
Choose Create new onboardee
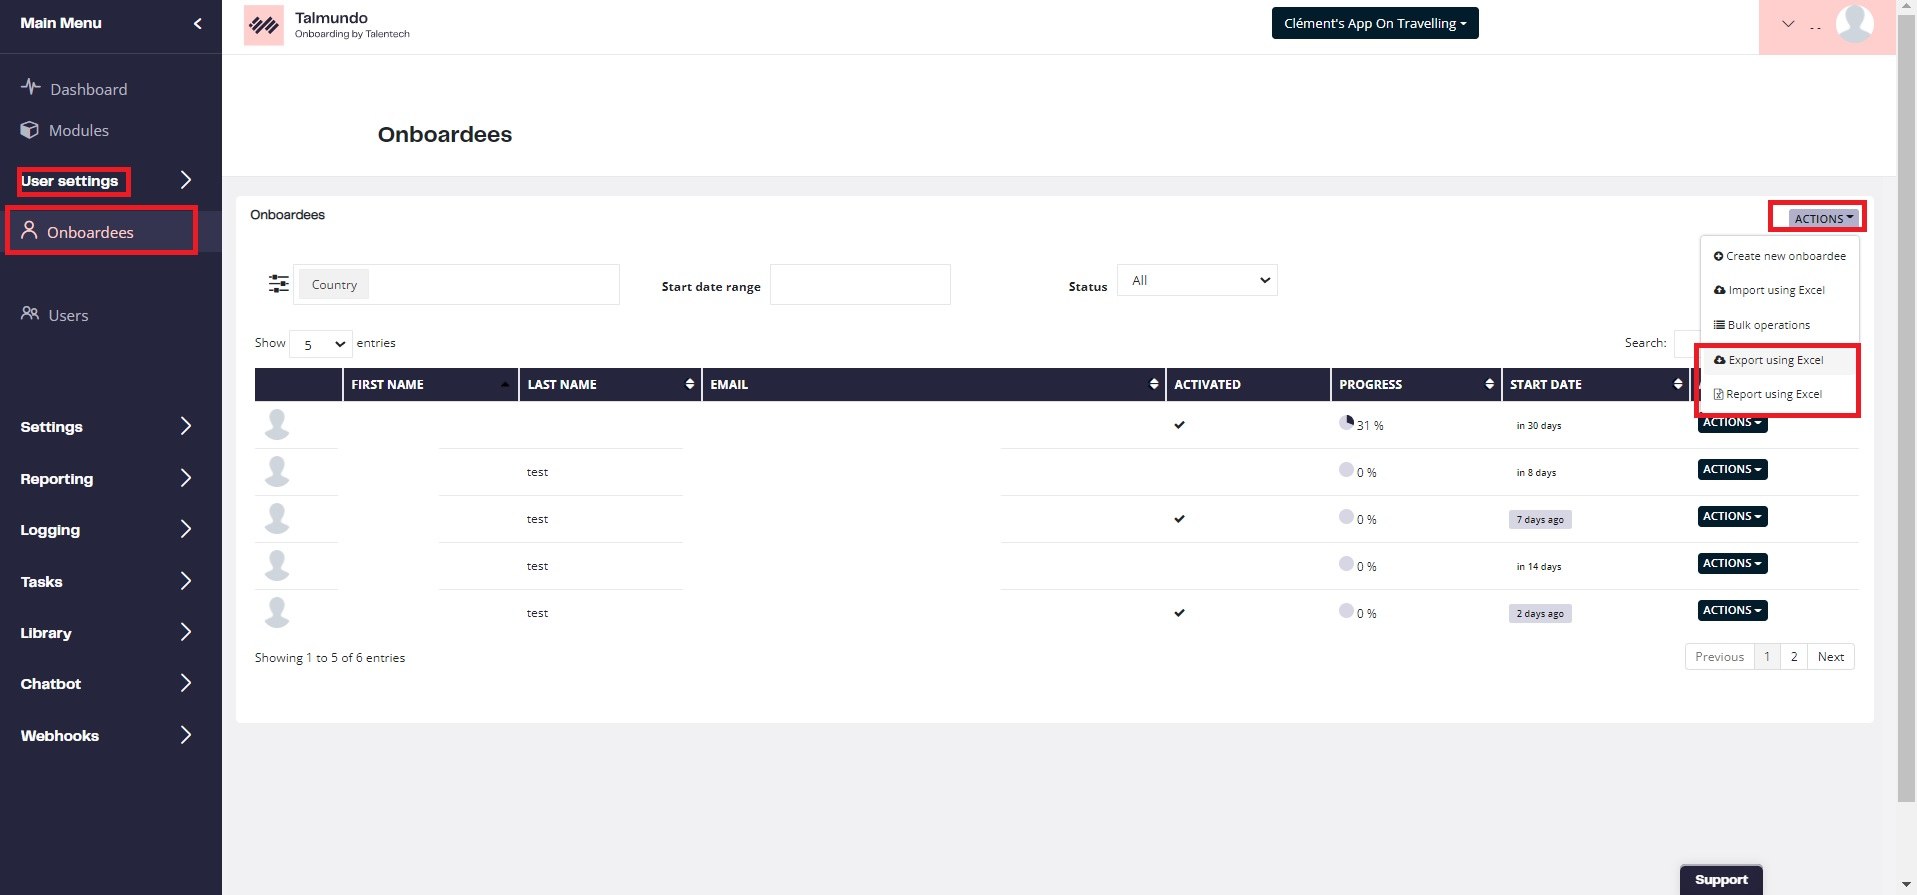(x=1779, y=256)
